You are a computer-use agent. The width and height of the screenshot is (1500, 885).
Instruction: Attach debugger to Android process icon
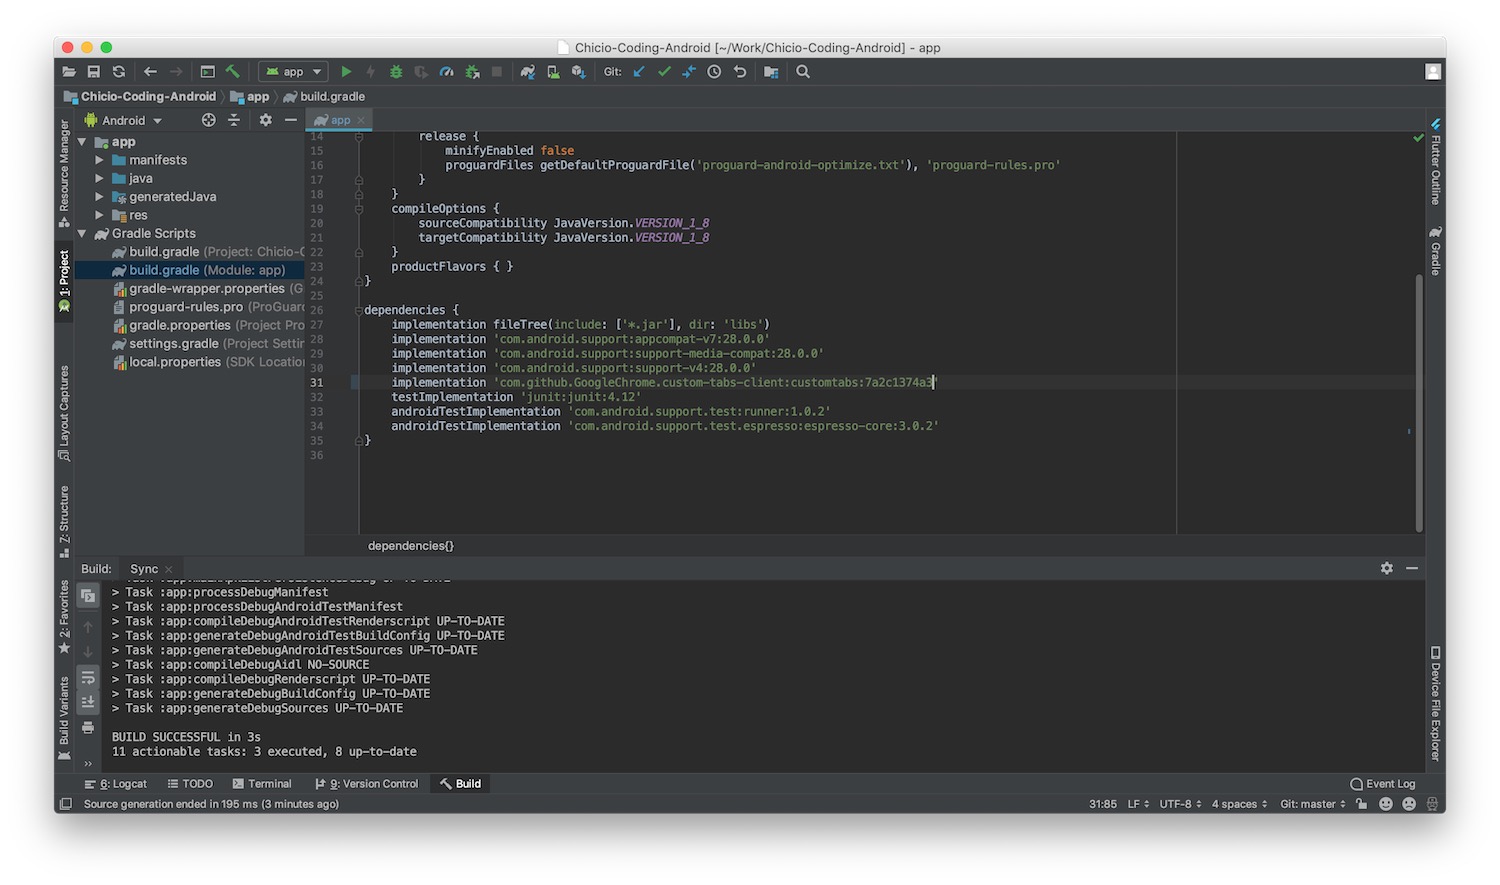[472, 72]
